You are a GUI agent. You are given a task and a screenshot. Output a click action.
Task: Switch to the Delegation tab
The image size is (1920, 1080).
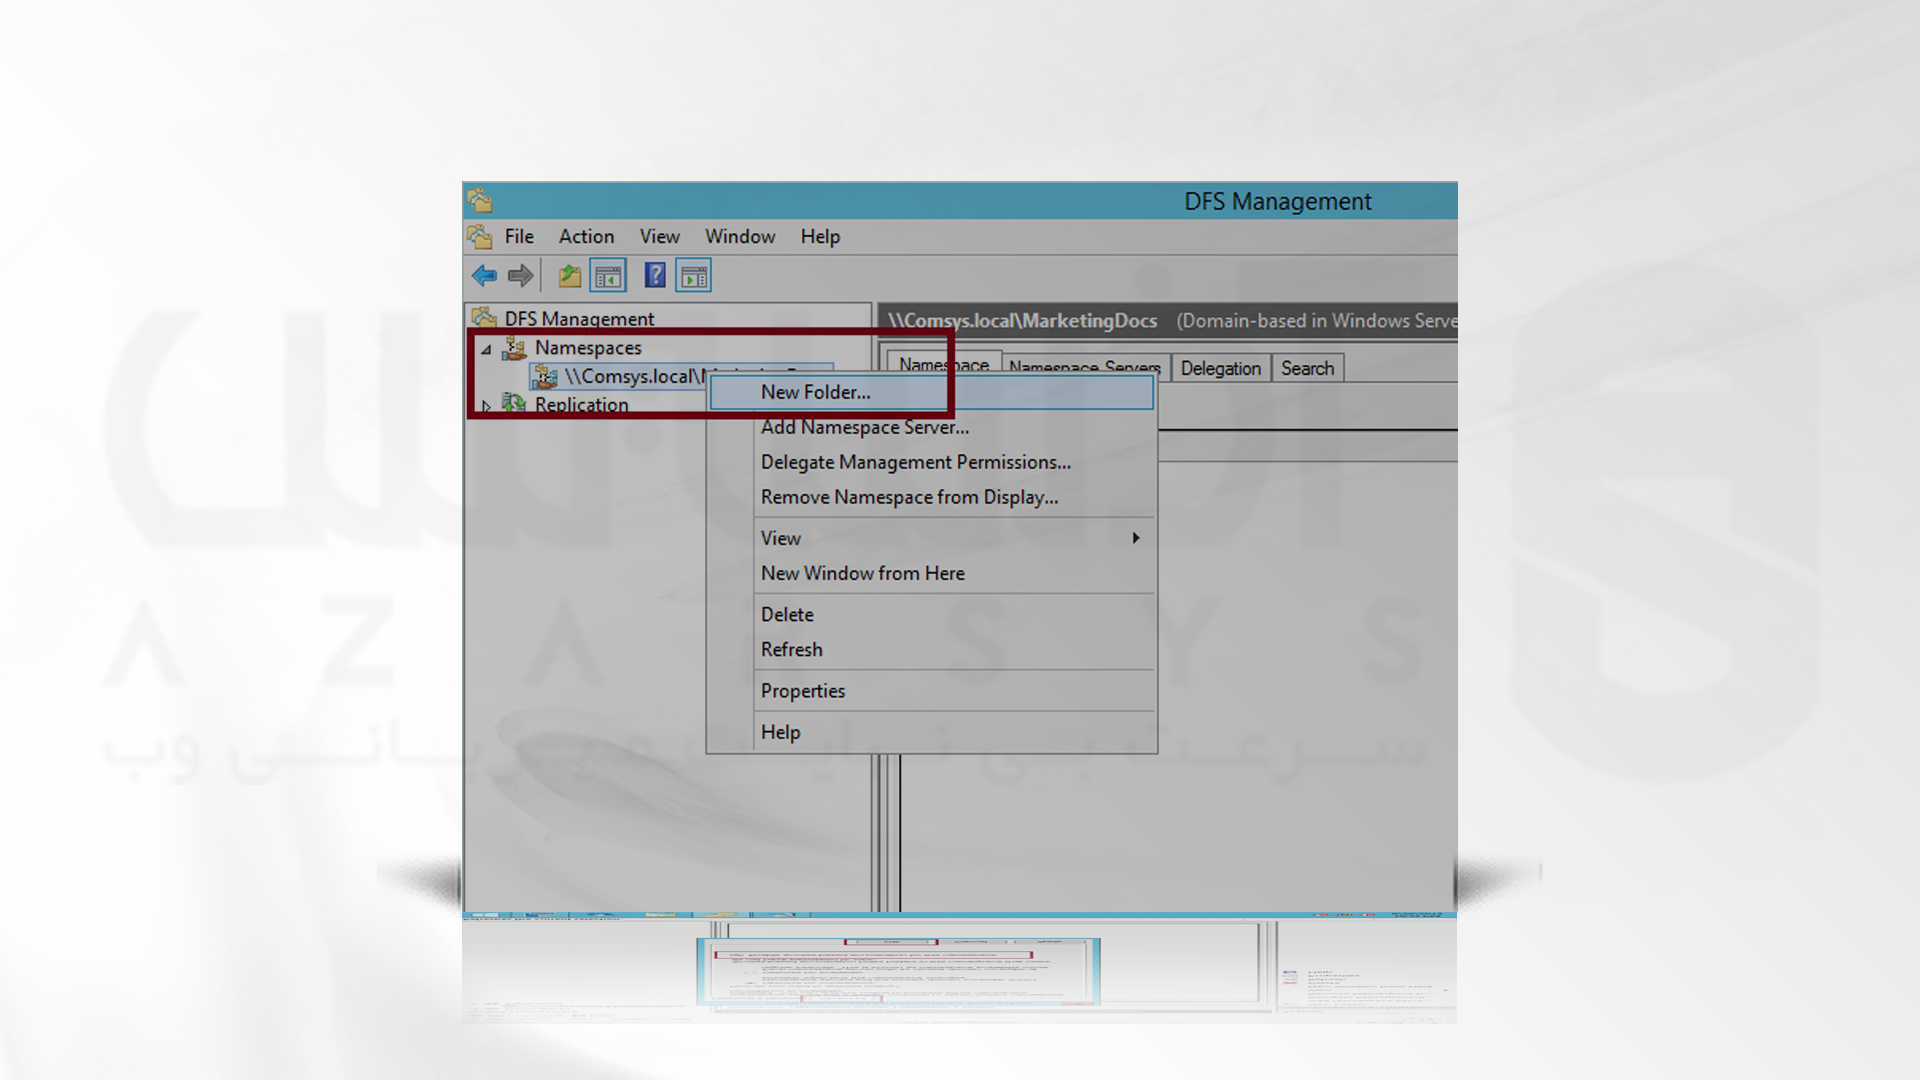[1218, 367]
